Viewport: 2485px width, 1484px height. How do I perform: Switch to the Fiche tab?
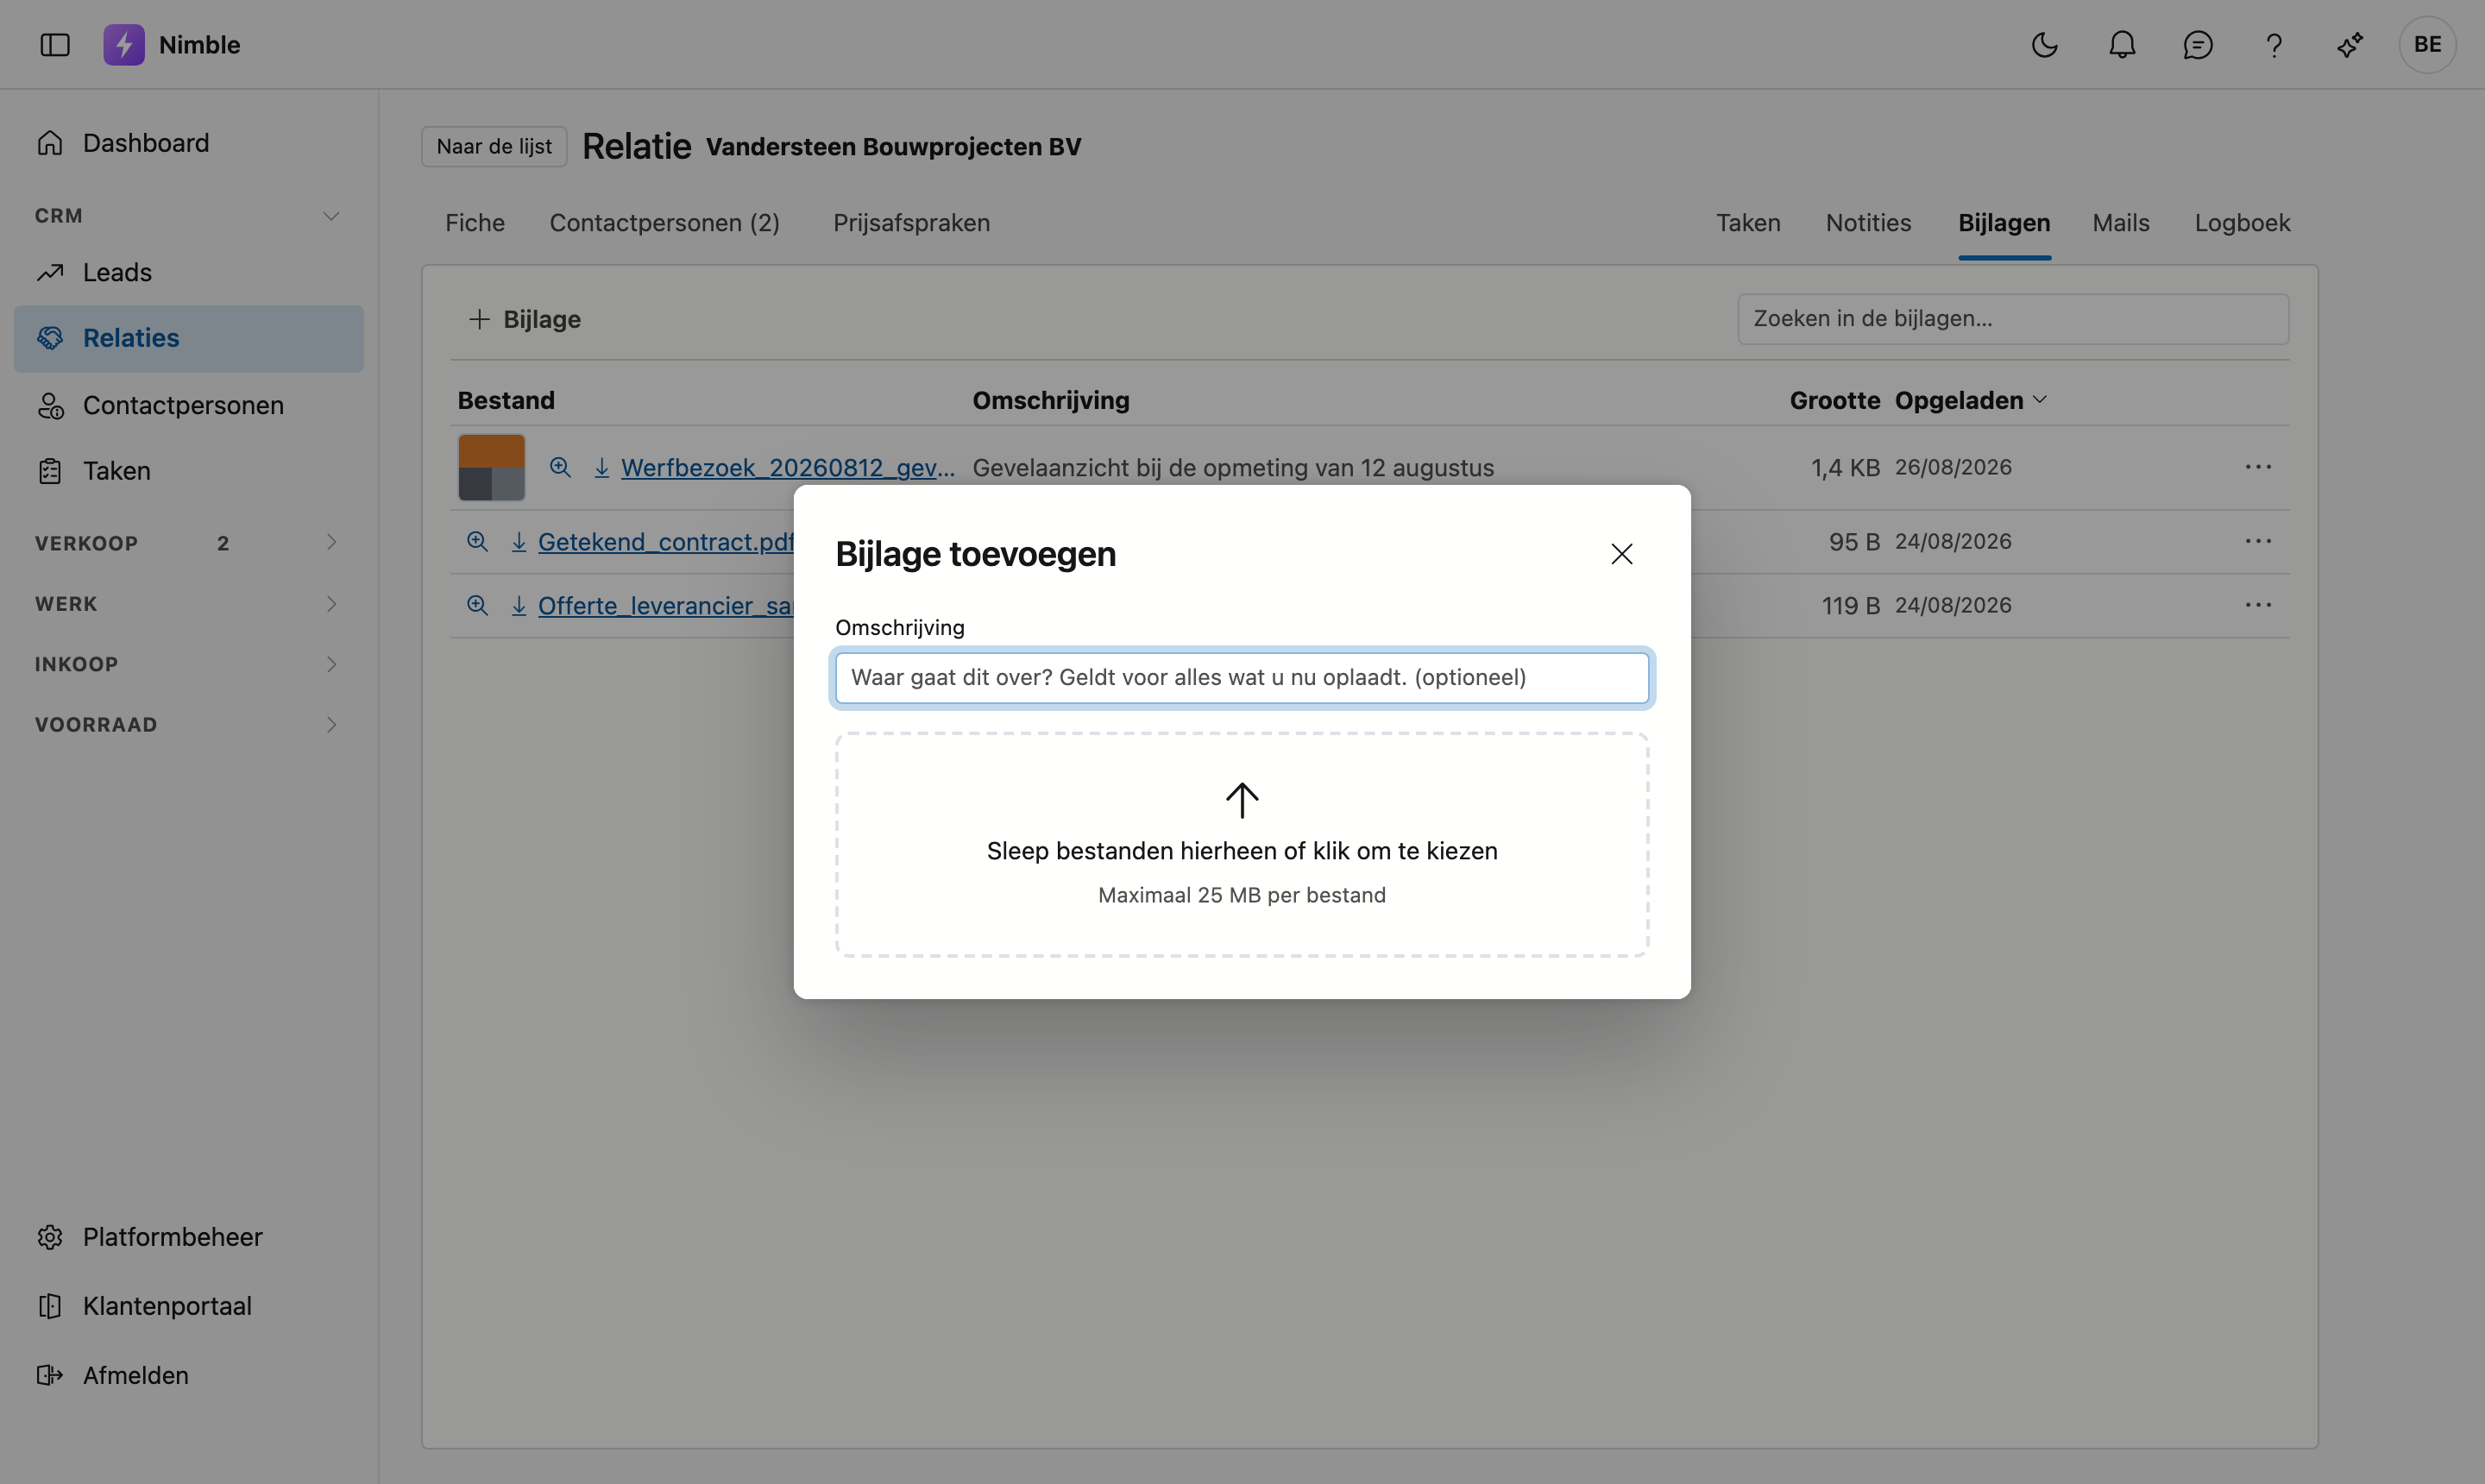tap(475, 223)
